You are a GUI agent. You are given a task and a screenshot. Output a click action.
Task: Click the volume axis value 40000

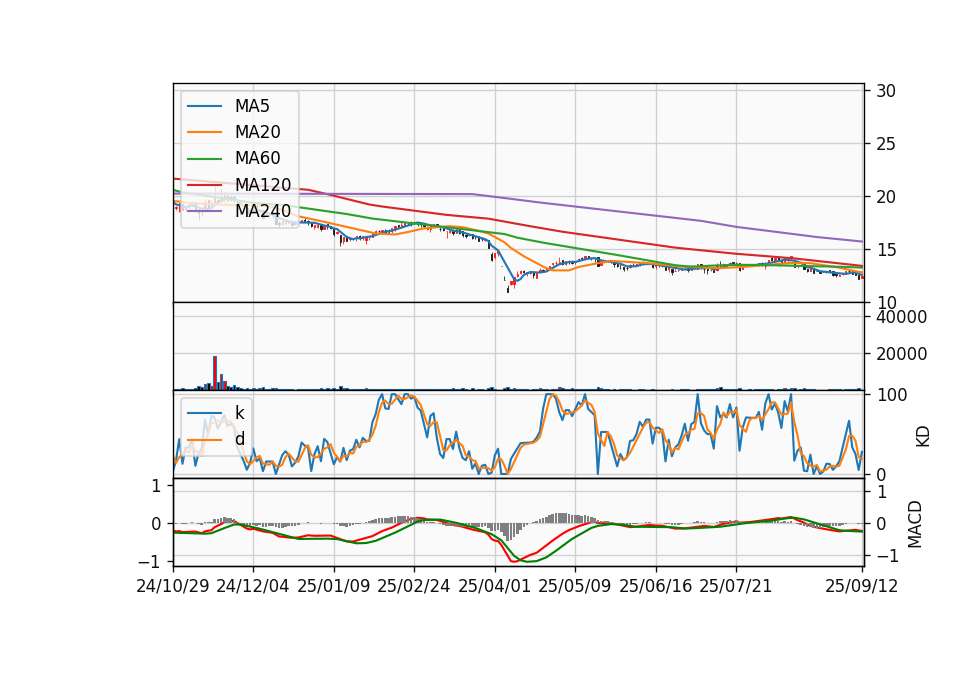coord(901,317)
